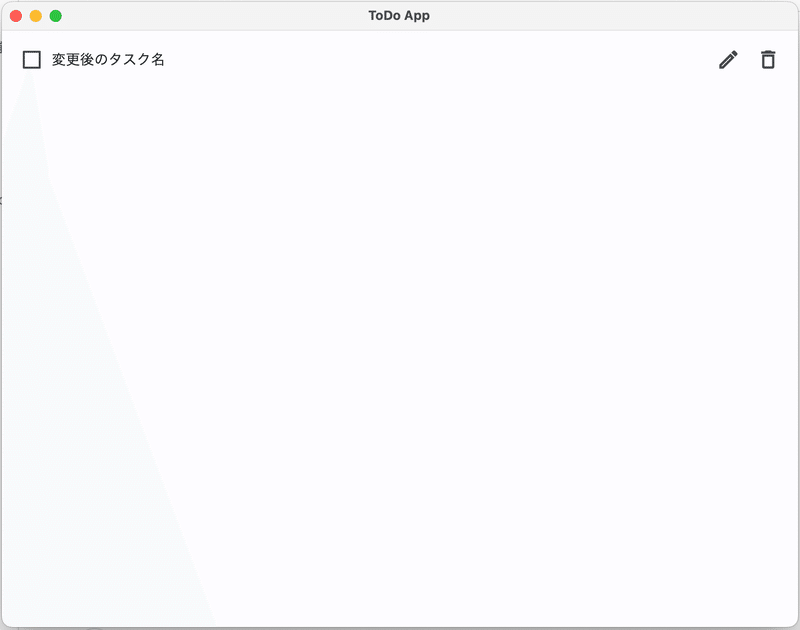This screenshot has height=630, width=800.
Task: Click the ToDo App window title
Action: click(399, 16)
